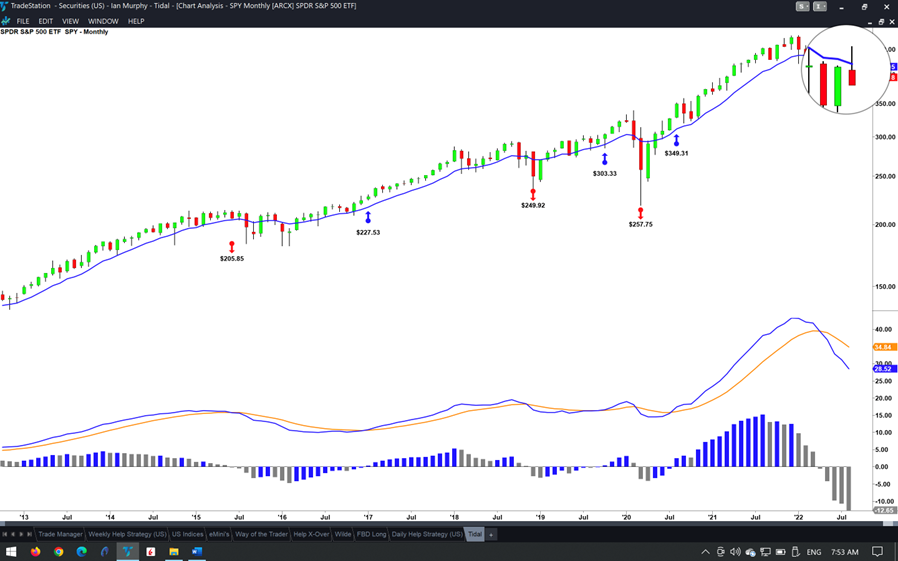Select the active Tidal tab

click(475, 534)
